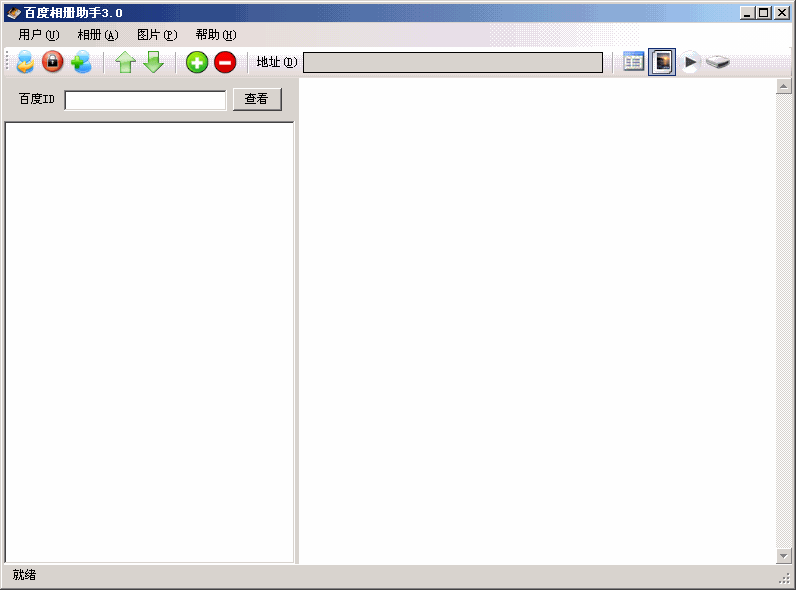Open the 用户(U) menu
The image size is (796, 590).
pyautogui.click(x=39, y=35)
